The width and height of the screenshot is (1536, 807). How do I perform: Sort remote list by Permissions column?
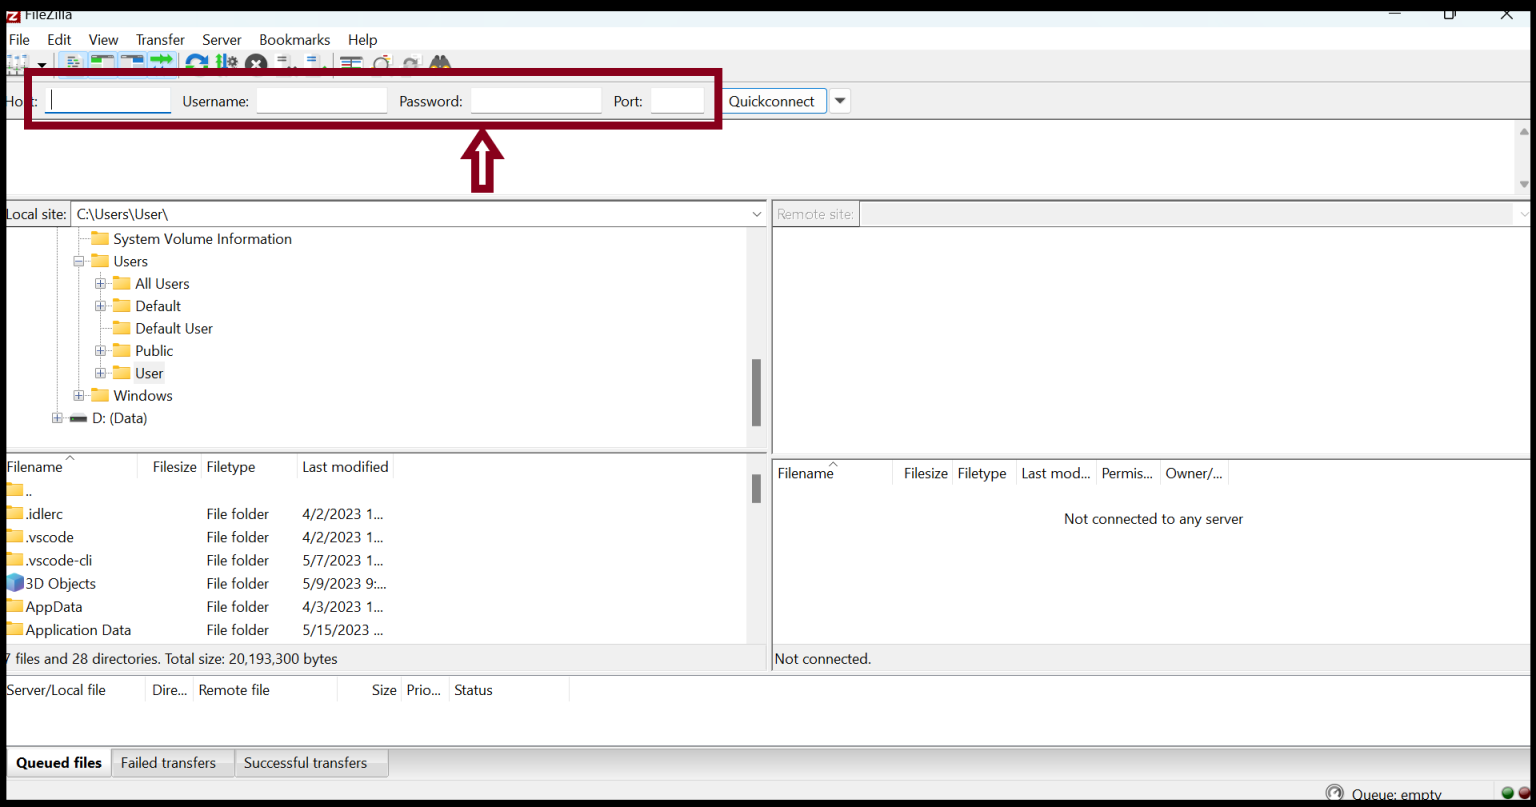[x=1128, y=473]
